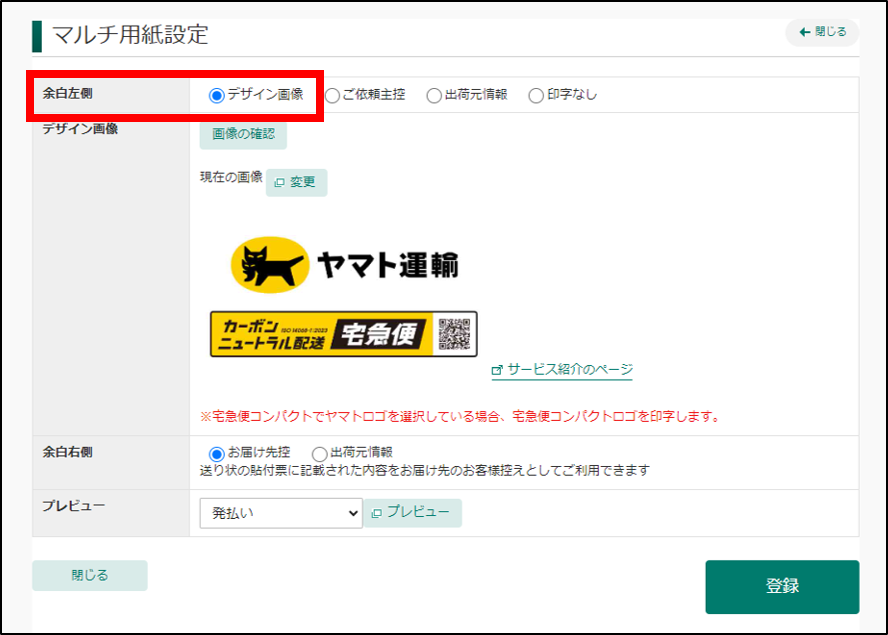Click the top-right ← 閉じる button

click(822, 32)
